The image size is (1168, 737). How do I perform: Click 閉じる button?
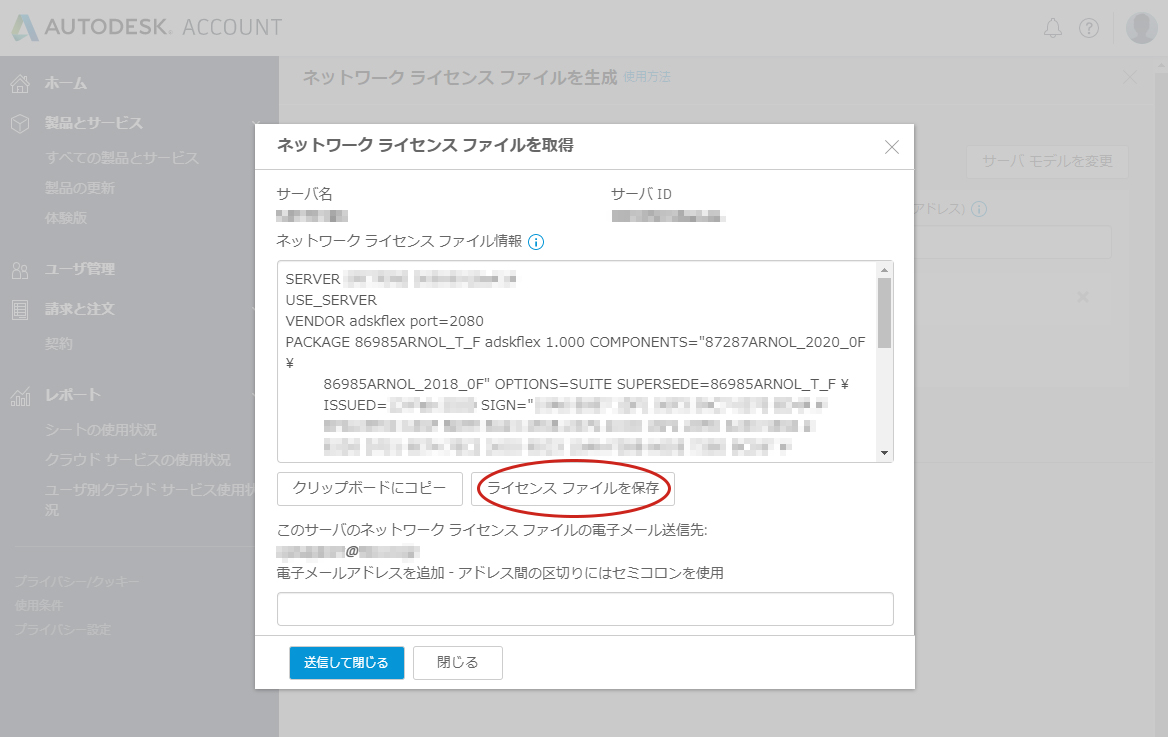click(457, 662)
